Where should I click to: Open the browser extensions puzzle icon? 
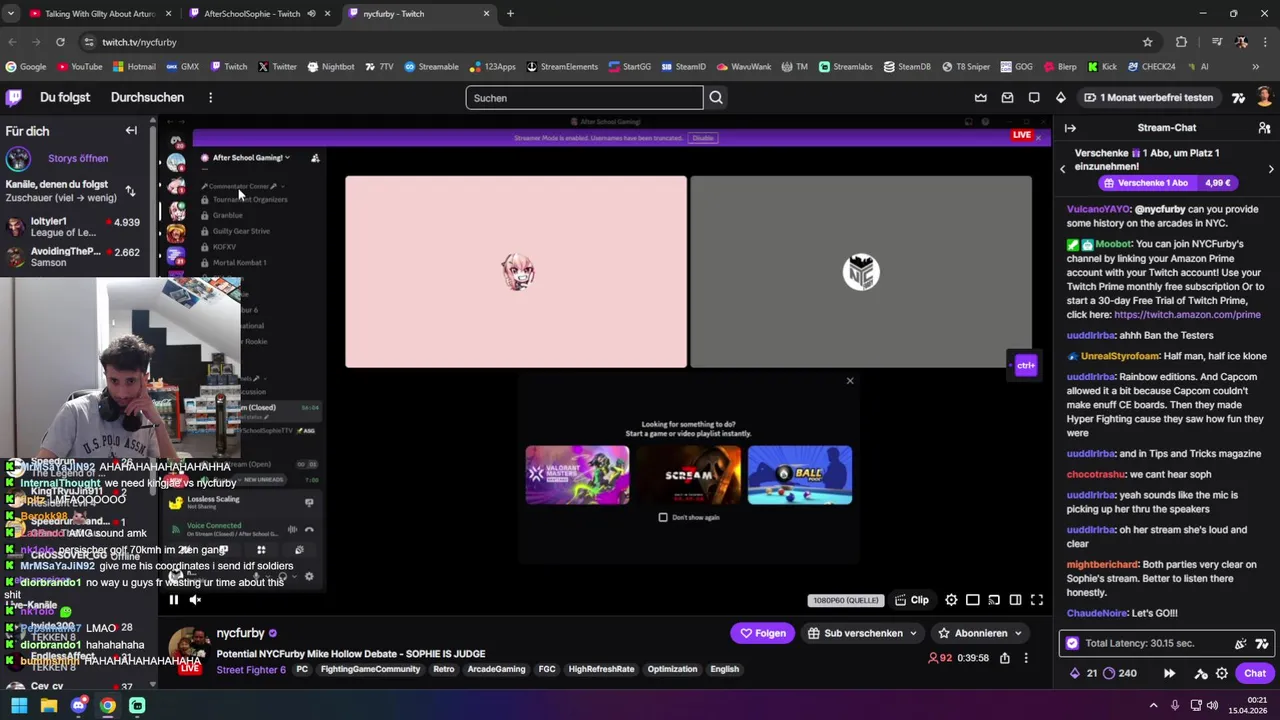tap(1181, 42)
